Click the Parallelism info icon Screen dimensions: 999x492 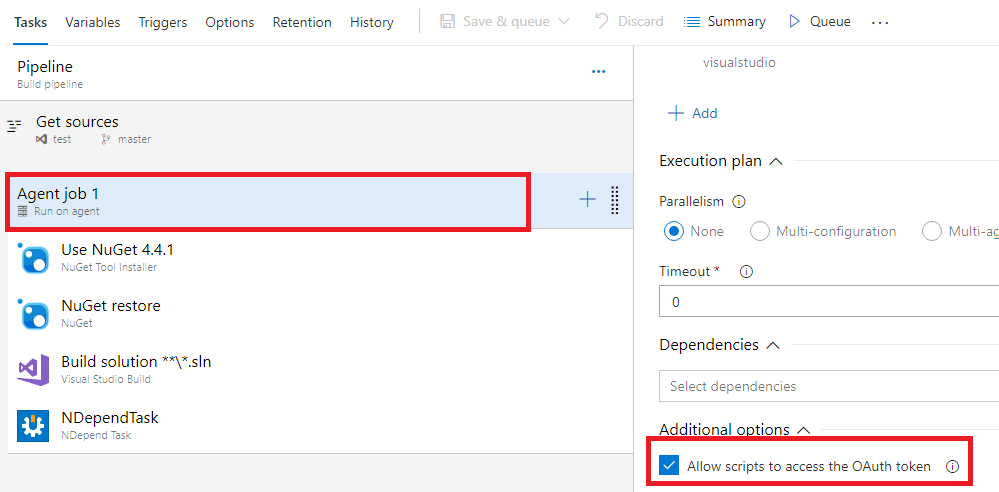click(x=739, y=201)
